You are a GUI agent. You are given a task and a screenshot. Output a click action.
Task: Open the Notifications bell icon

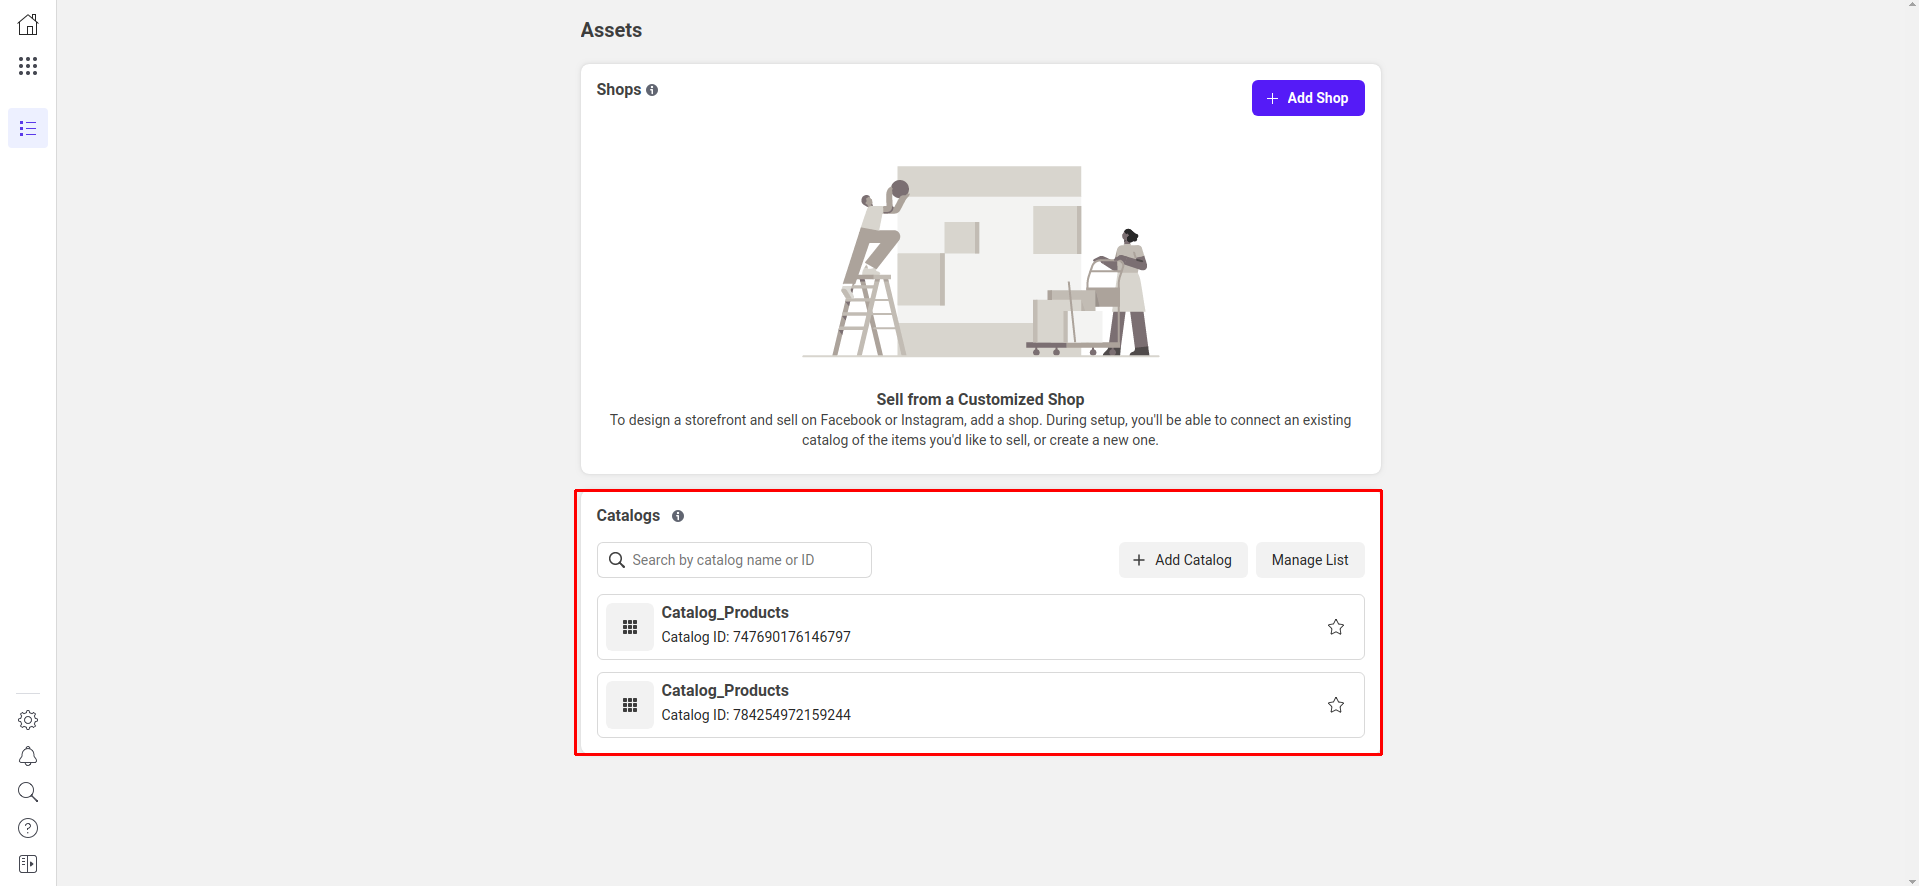coord(28,756)
